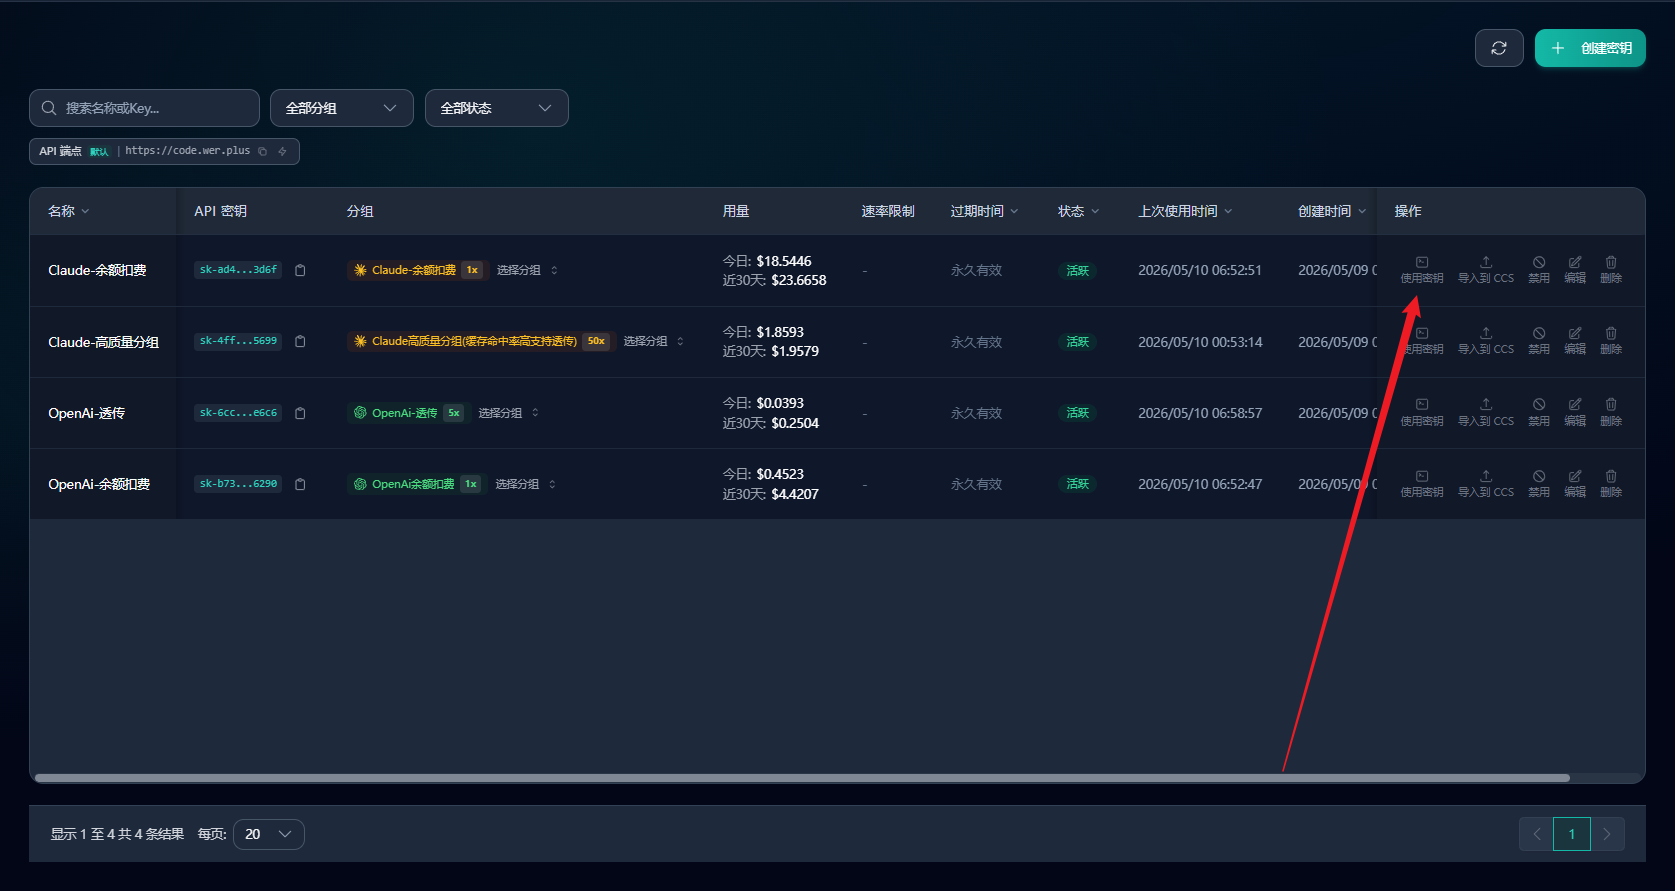Import OpenAi-透传 key to CCS
Screen dimensions: 1675x891
point(1486,413)
